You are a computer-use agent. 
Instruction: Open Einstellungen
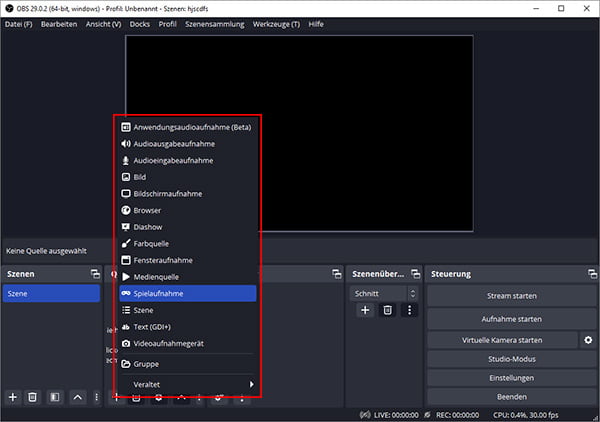click(512, 378)
